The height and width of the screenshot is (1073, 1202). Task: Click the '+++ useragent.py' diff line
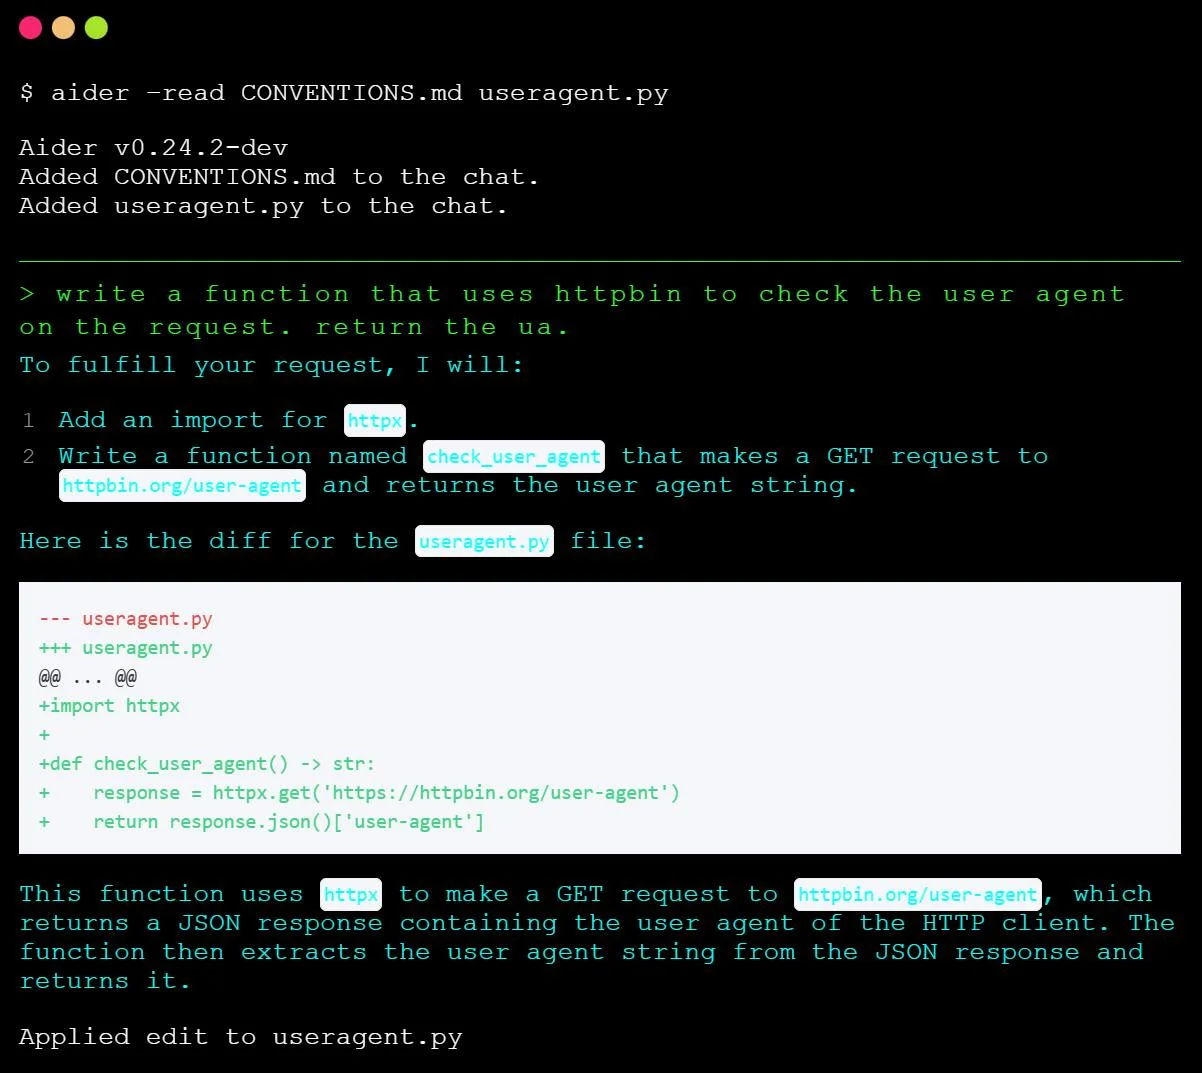(x=126, y=648)
